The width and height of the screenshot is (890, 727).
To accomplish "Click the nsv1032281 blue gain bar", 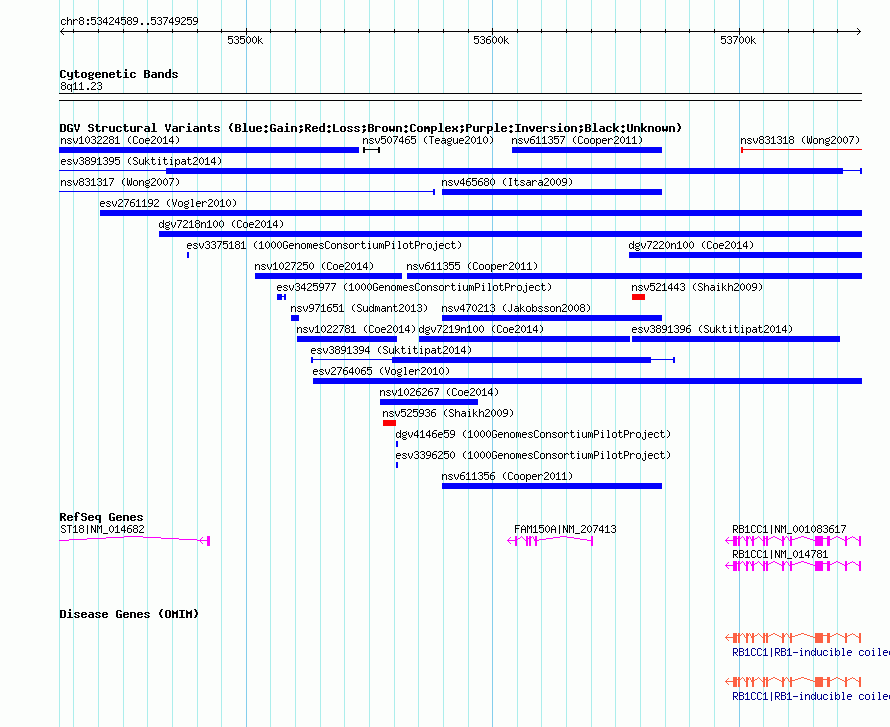I will pos(209,150).
